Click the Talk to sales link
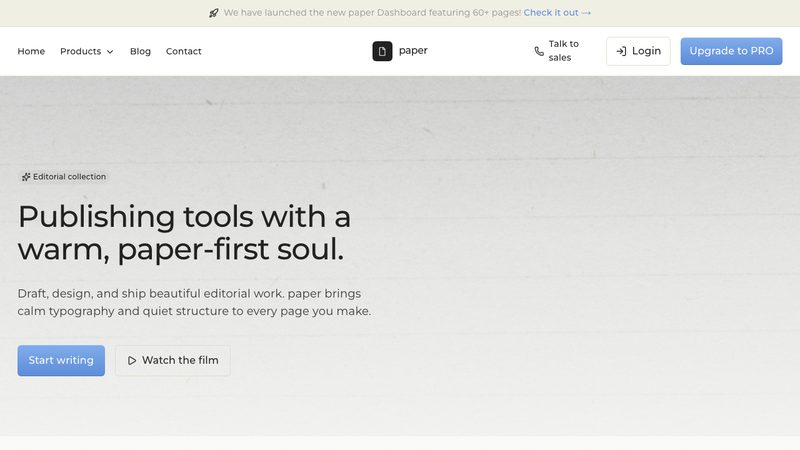The width and height of the screenshot is (800, 450). tap(557, 51)
